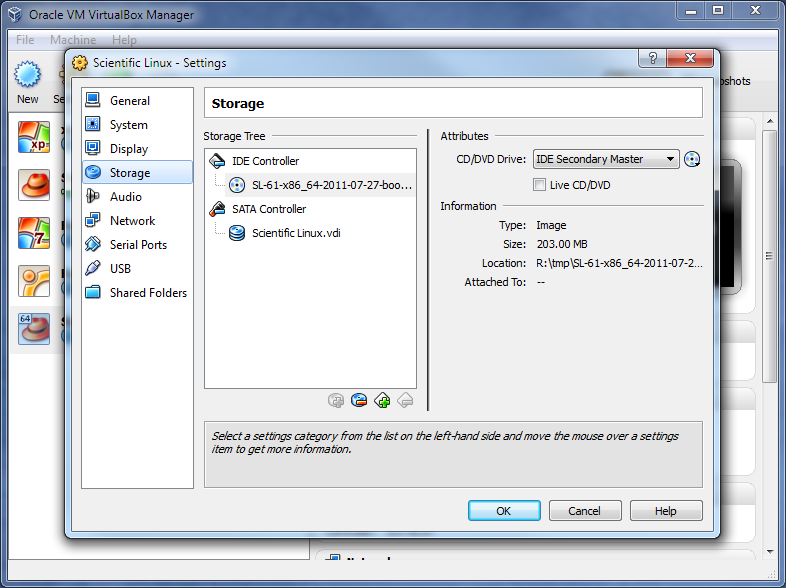Select the Display settings category

[x=137, y=148]
